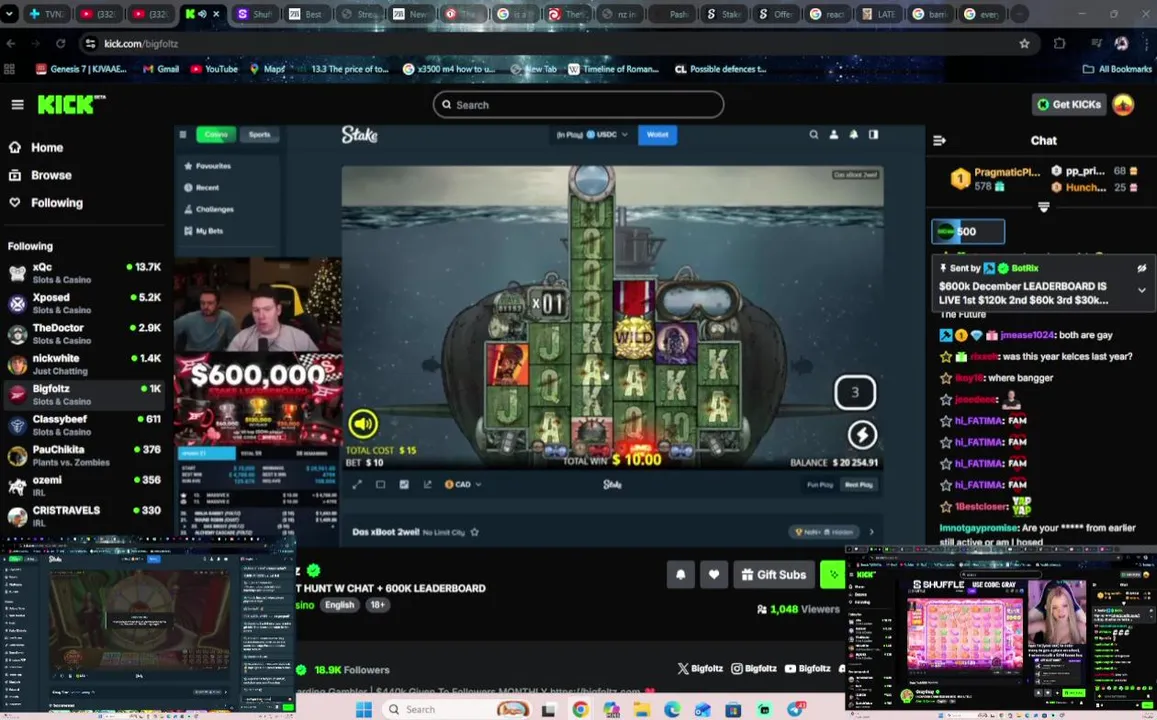Expand the pinned leaderboard message chevron

(x=1142, y=291)
